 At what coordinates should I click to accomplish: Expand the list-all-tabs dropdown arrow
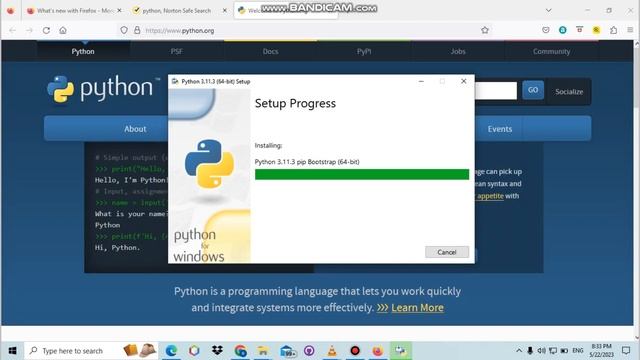(549, 10)
